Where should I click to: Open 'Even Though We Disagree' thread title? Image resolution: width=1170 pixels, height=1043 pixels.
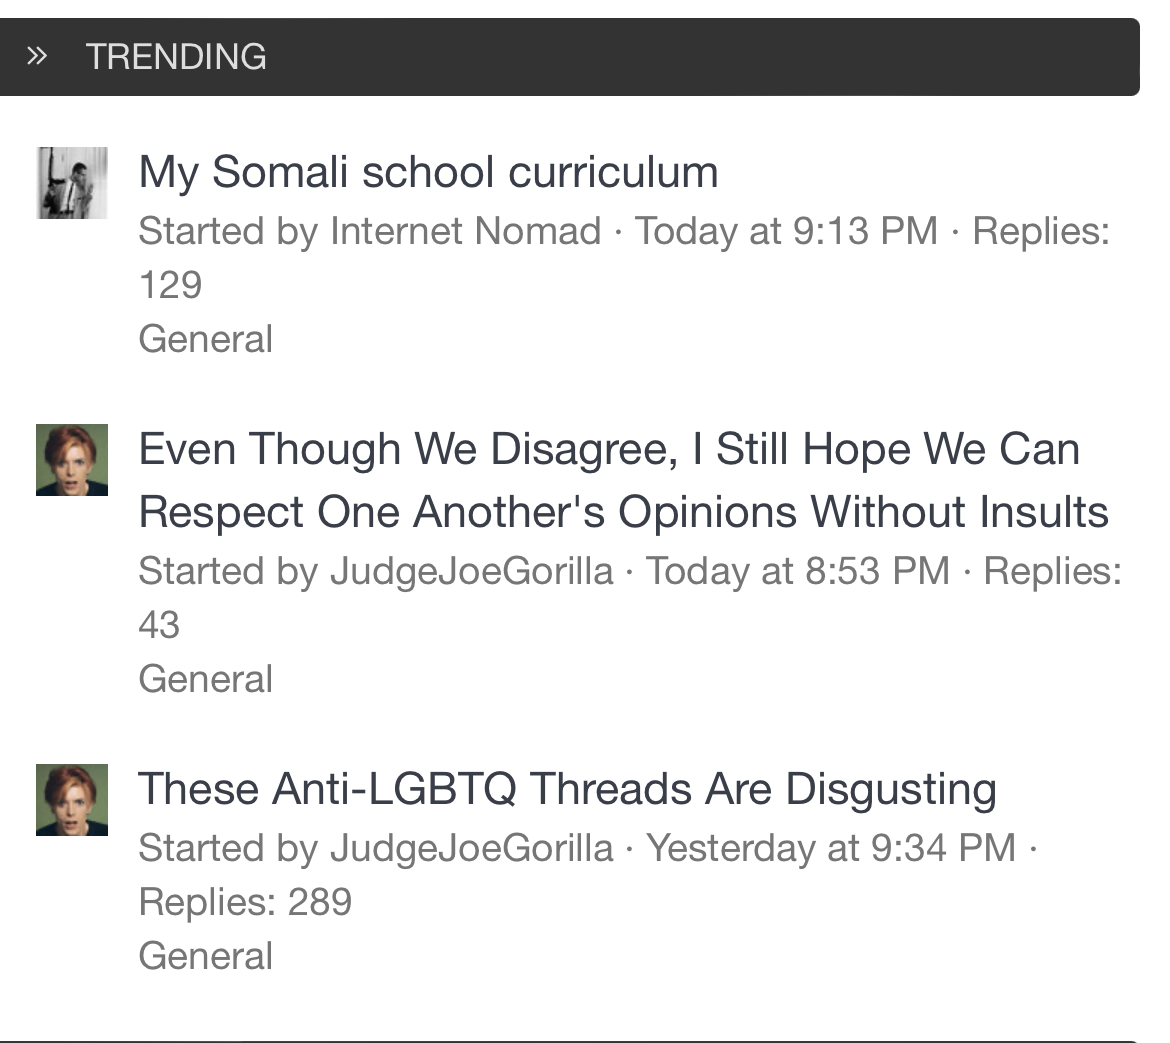coord(624,480)
